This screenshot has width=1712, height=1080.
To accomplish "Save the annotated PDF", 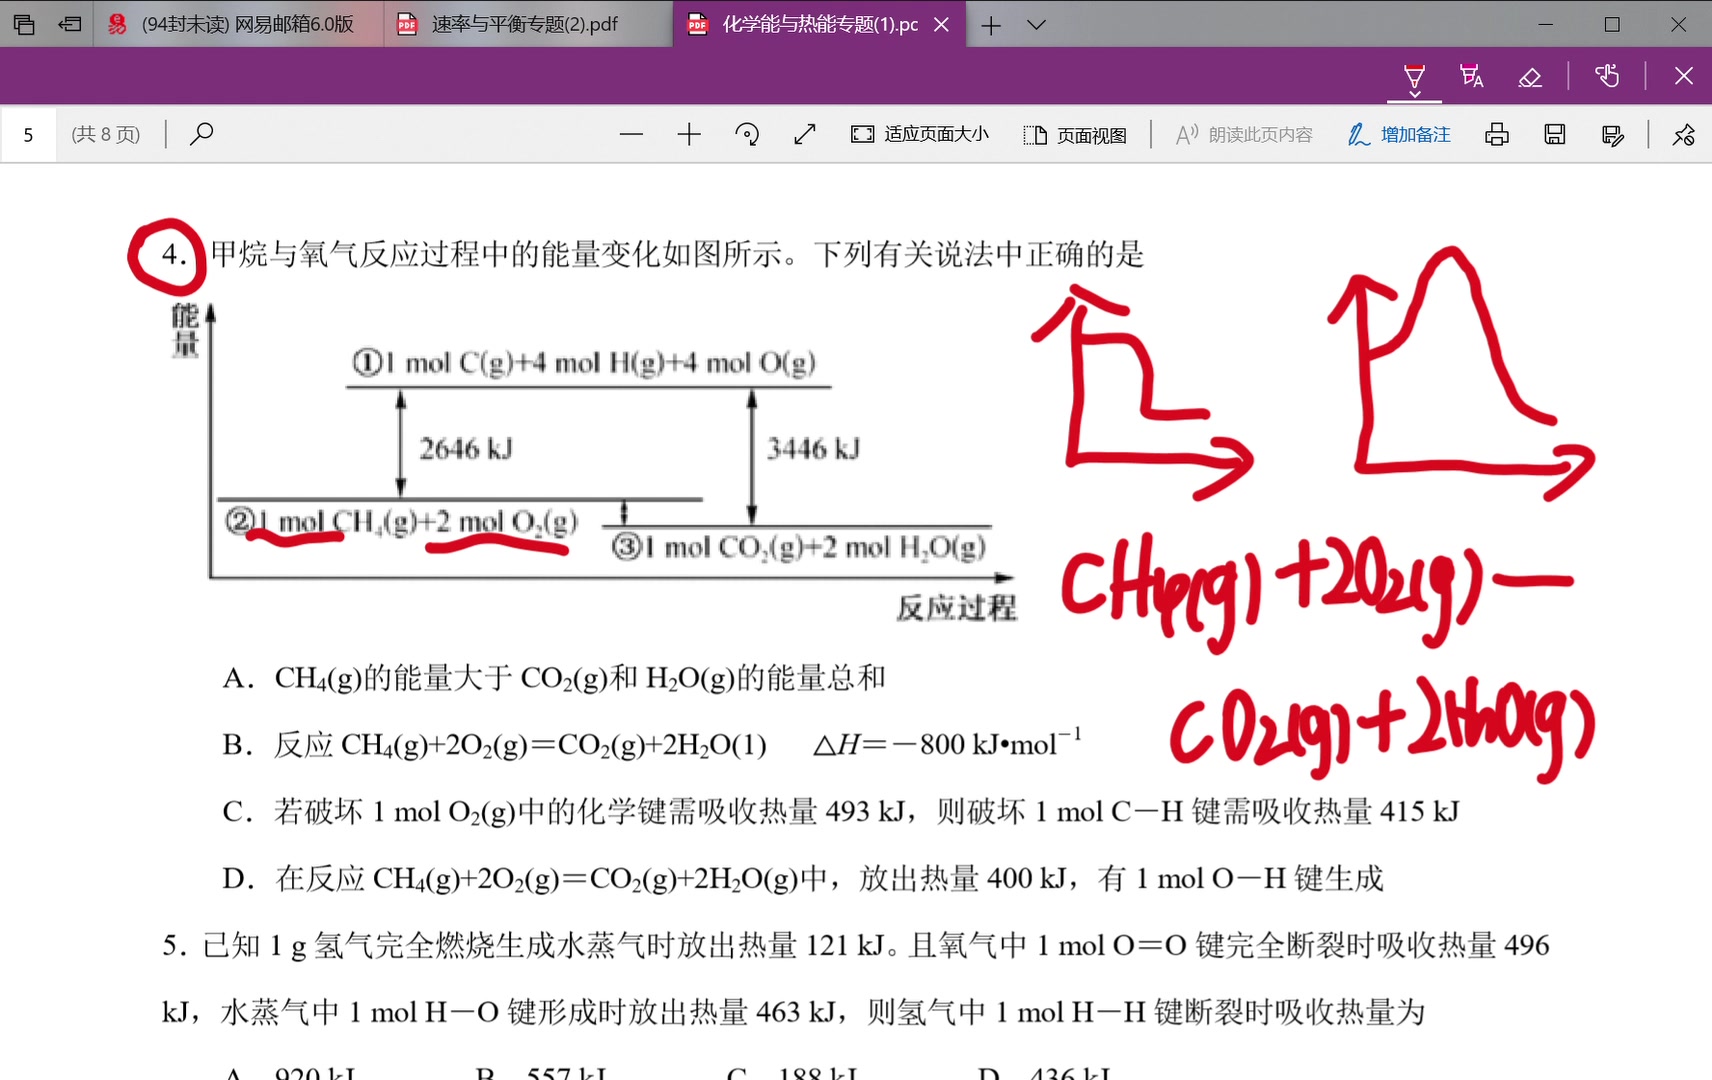I will [x=1553, y=133].
